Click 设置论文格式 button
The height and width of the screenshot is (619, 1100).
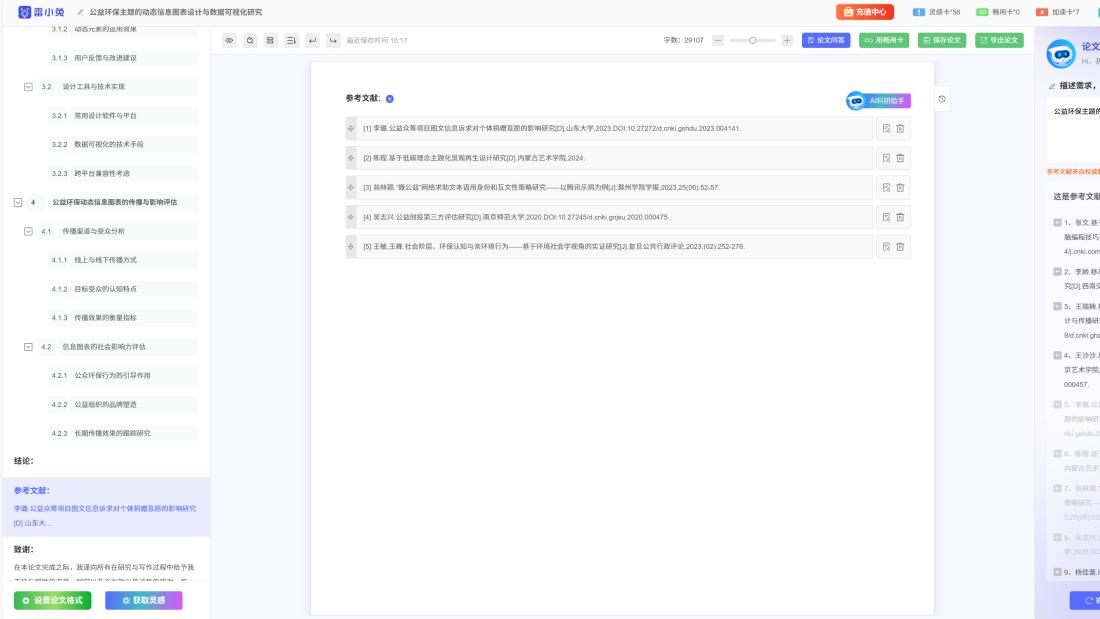53,601
